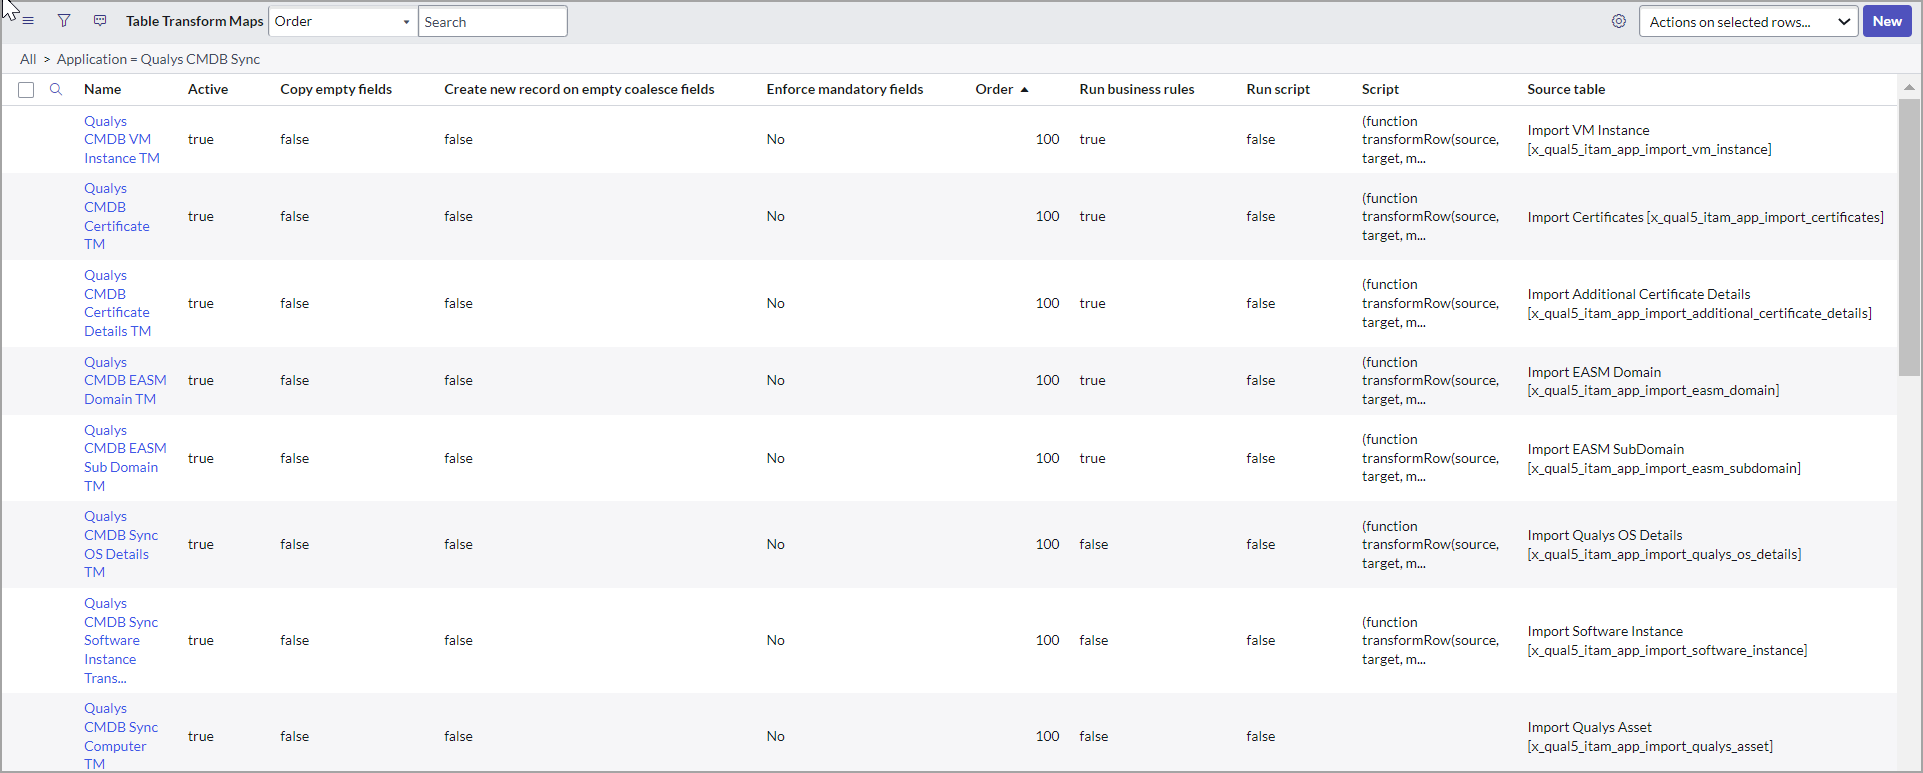Toggle the select-all rows checkbox
This screenshot has height=773, width=1923.
tap(26, 90)
